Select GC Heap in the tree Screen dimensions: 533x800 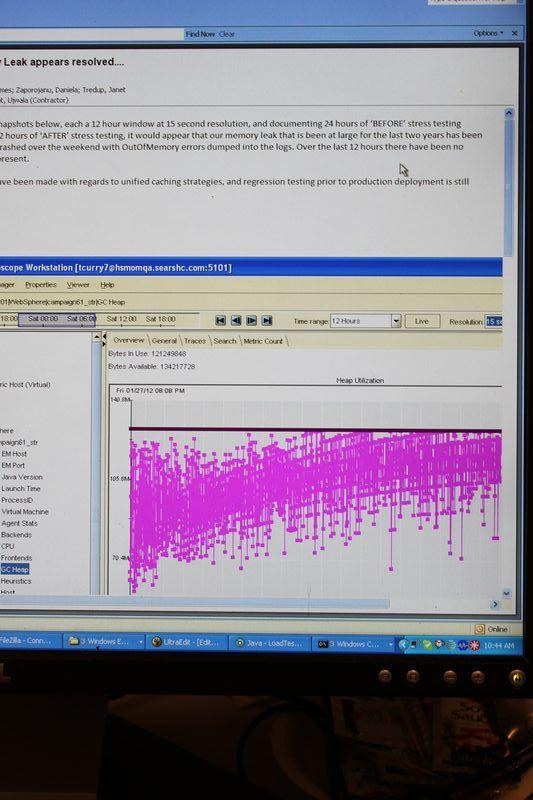(15, 569)
